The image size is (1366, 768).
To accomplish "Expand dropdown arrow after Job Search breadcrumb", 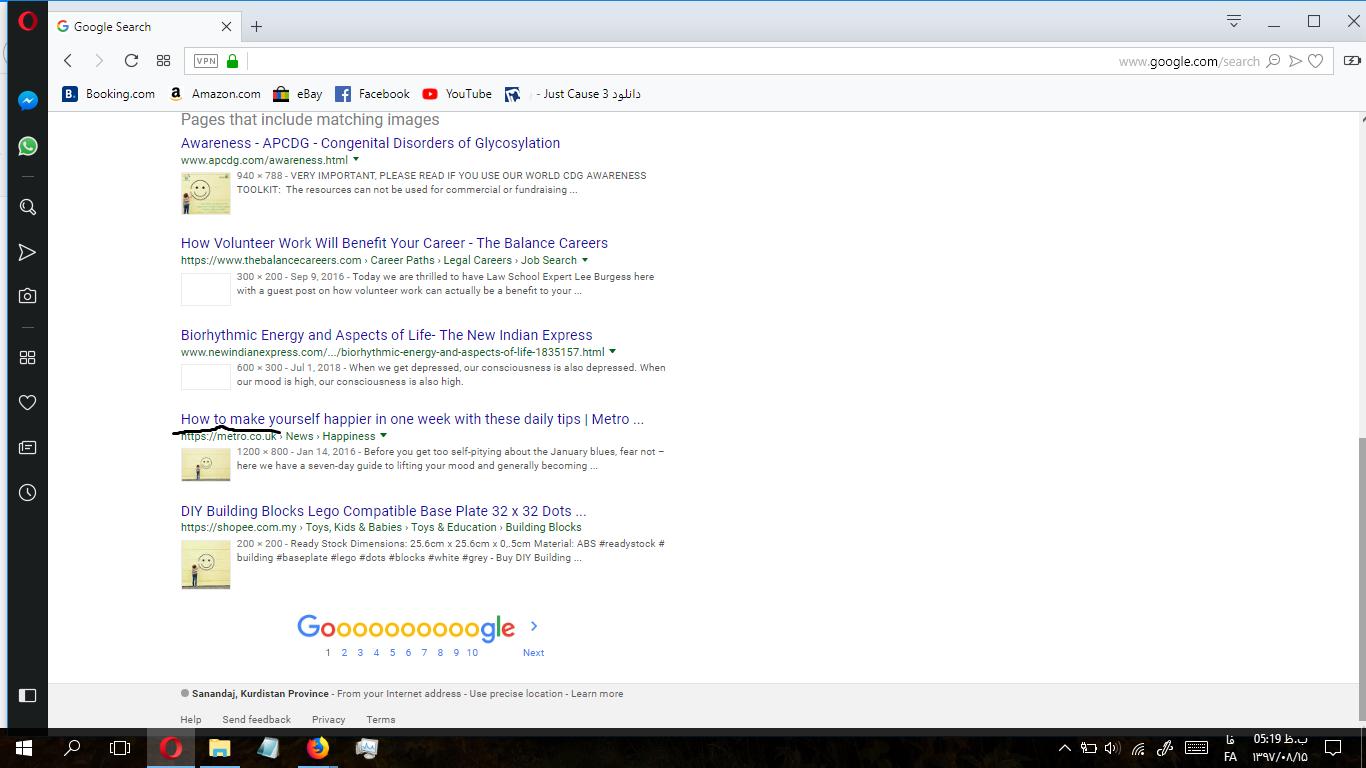I will tap(585, 260).
